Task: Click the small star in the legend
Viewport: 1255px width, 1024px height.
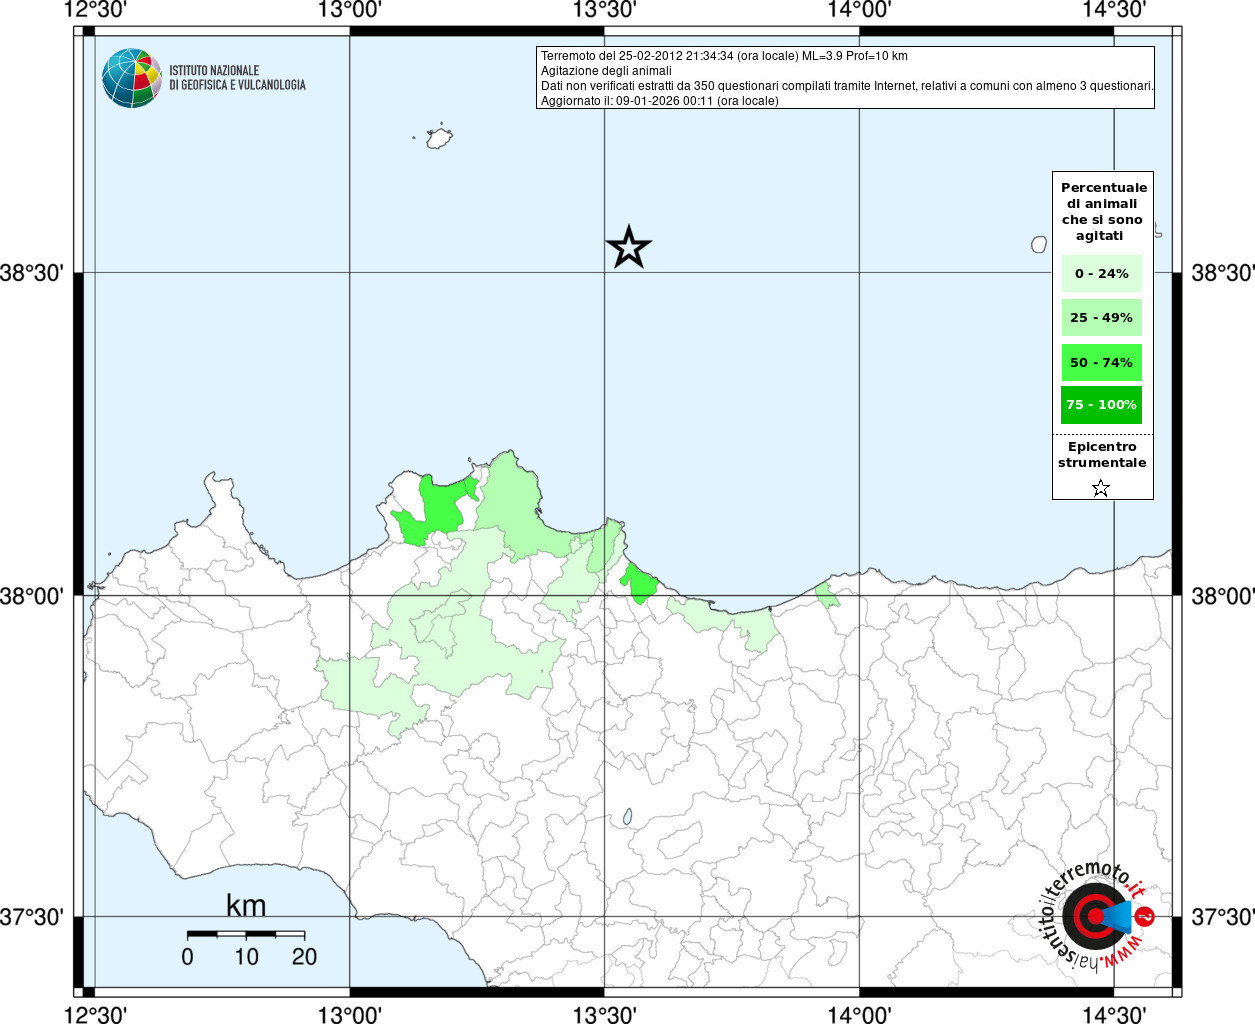Action: pyautogui.click(x=1101, y=488)
